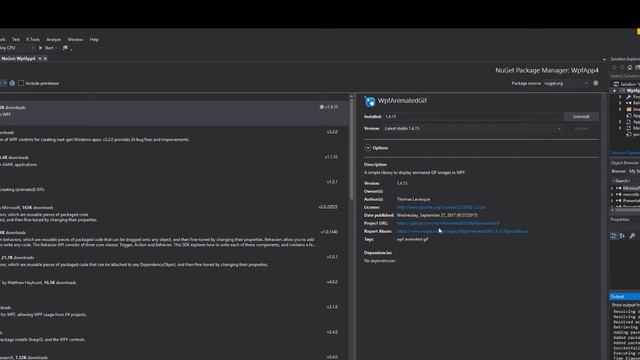The width and height of the screenshot is (640, 360).
Task: Expand the References node in Solution Explorer
Action: tap(620, 103)
